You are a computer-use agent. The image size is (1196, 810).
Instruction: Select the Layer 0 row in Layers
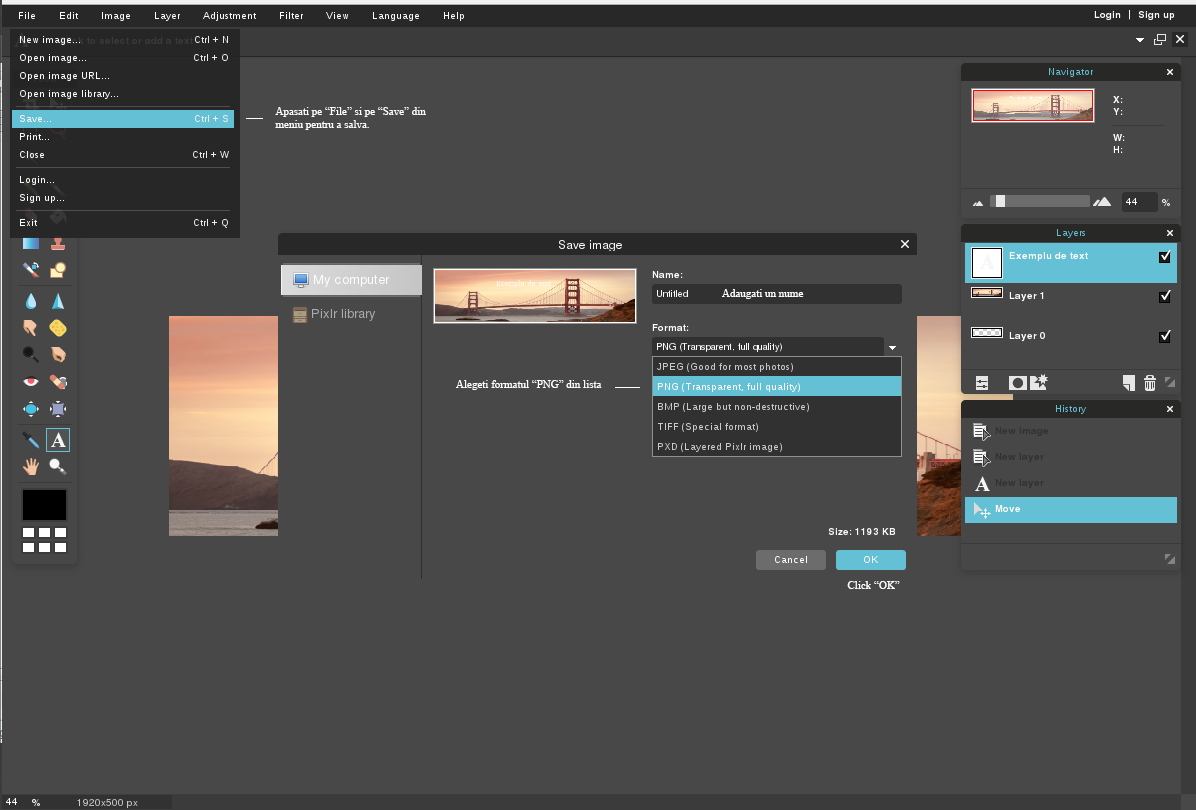[1071, 336]
